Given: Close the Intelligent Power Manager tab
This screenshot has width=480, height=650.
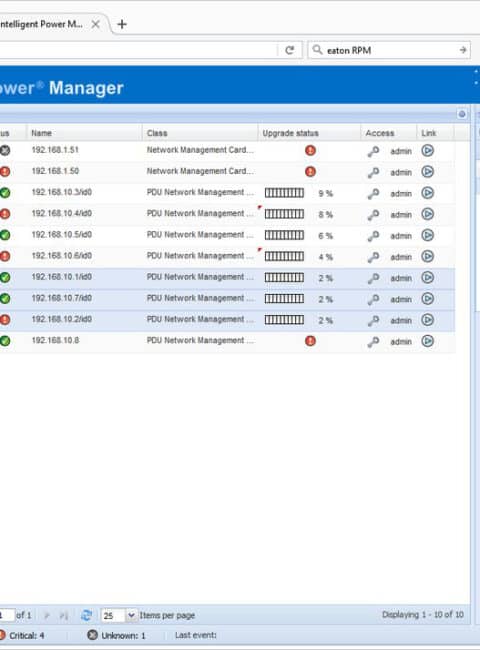Looking at the screenshot, I should (95, 24).
